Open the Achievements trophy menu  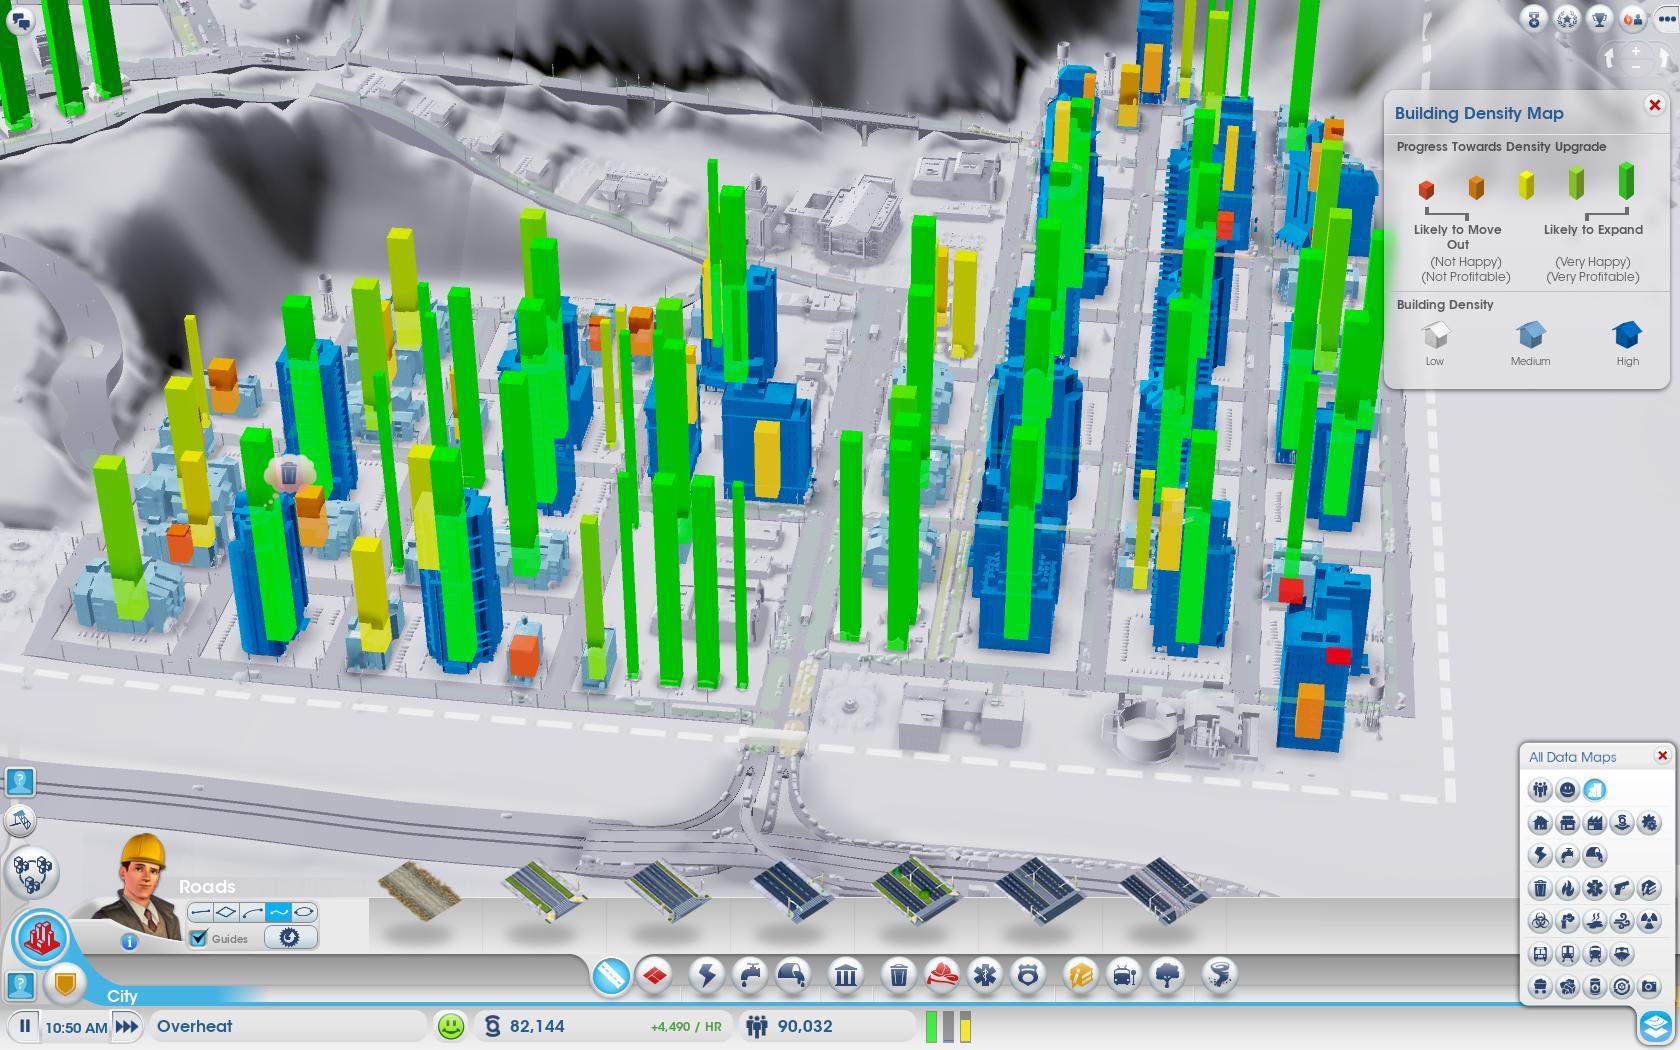click(x=1599, y=19)
